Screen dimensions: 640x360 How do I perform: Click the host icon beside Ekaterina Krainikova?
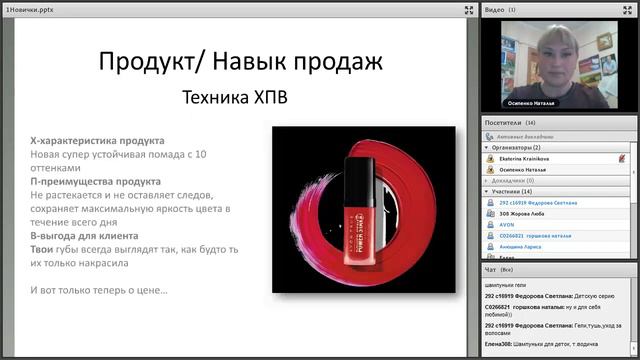click(490, 159)
